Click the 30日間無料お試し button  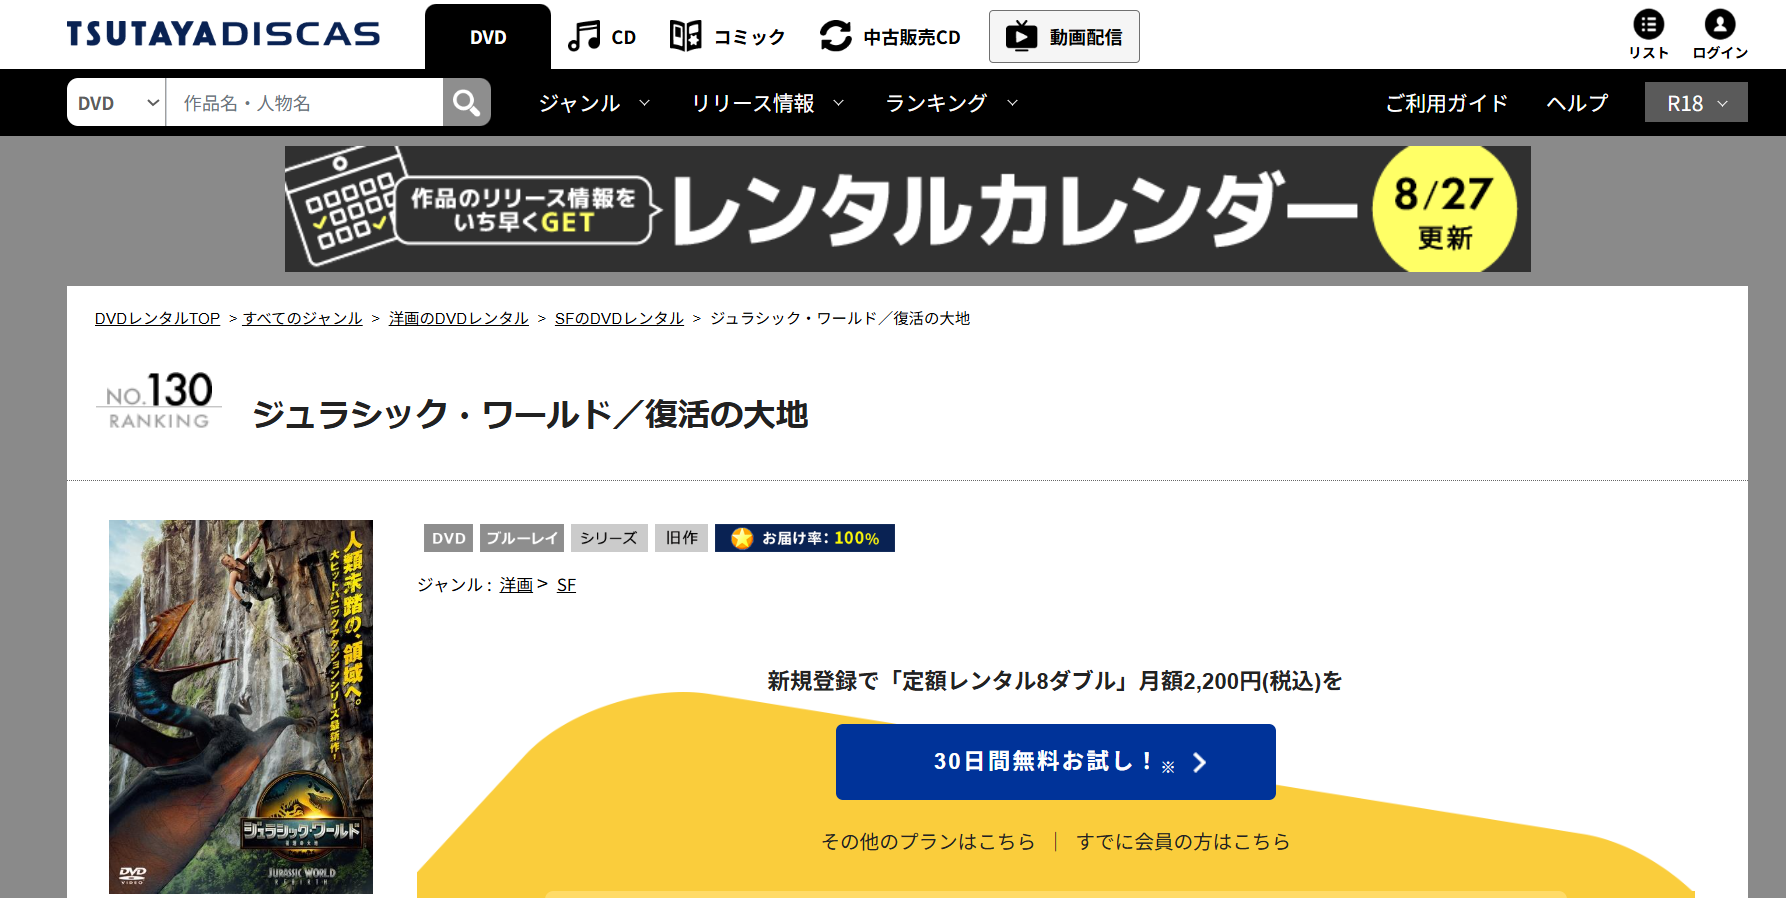pyautogui.click(x=1056, y=762)
